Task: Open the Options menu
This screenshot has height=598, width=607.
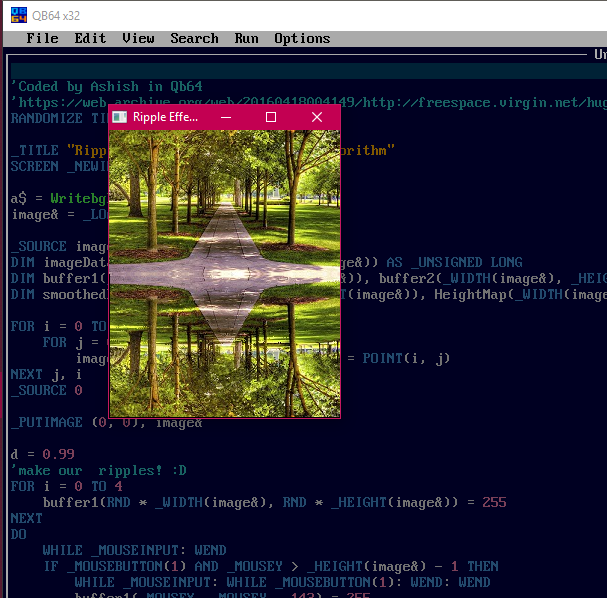Action: (302, 38)
